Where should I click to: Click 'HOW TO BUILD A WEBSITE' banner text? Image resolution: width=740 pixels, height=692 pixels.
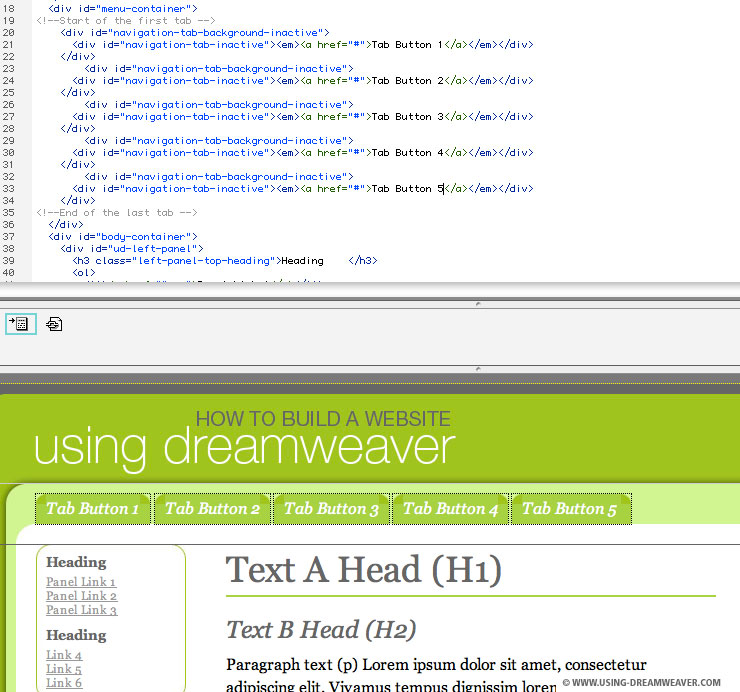tap(323, 419)
